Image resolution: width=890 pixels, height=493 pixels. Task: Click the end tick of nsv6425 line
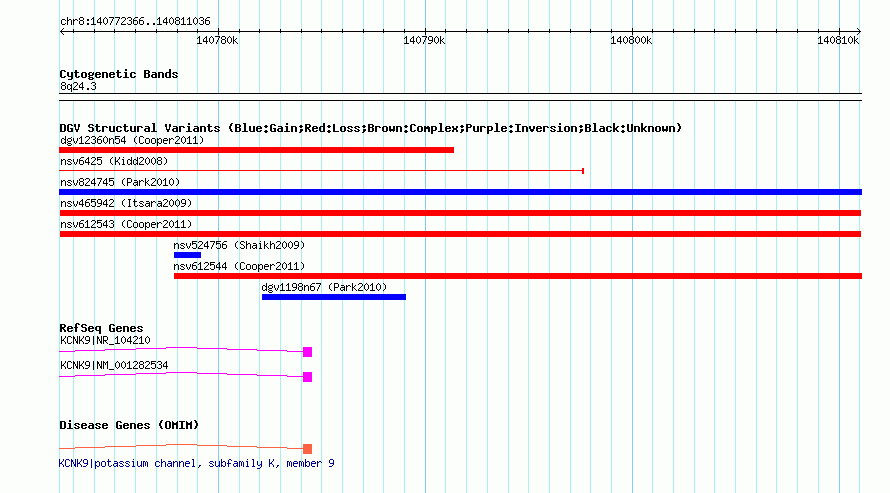pos(583,171)
